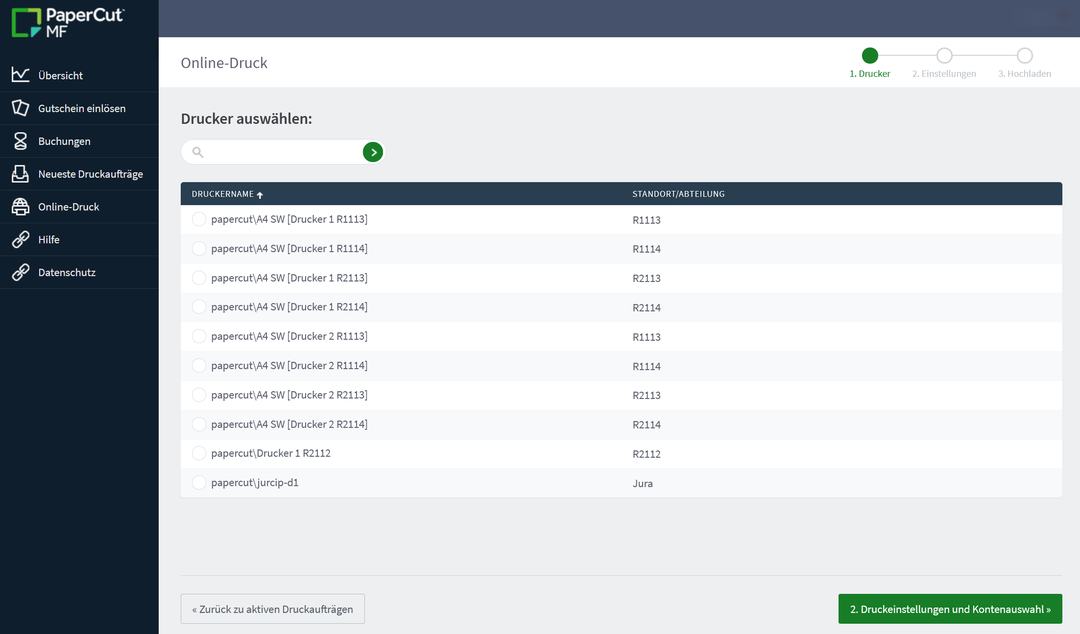Open Datenschutz page

pyautogui.click(x=79, y=272)
